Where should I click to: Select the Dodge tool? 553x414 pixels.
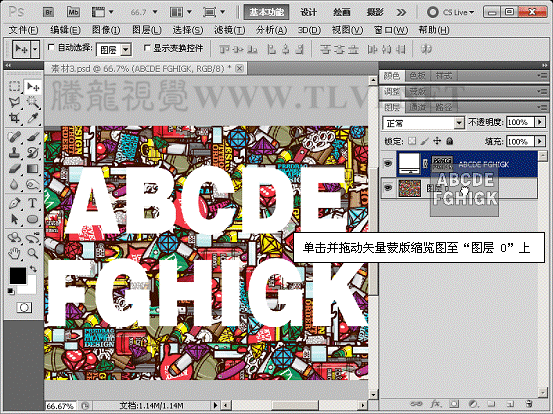(33, 184)
